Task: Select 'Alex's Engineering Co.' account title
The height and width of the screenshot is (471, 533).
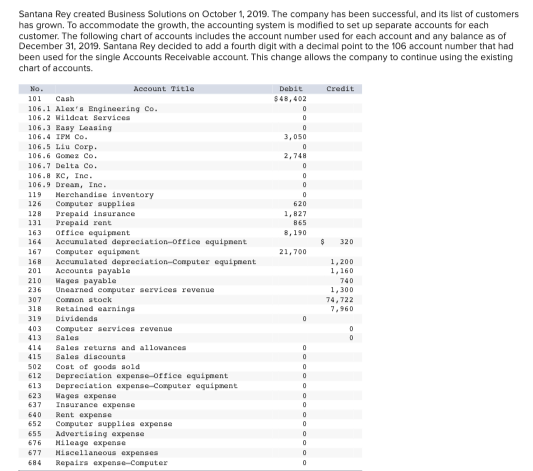Action: 107,109
